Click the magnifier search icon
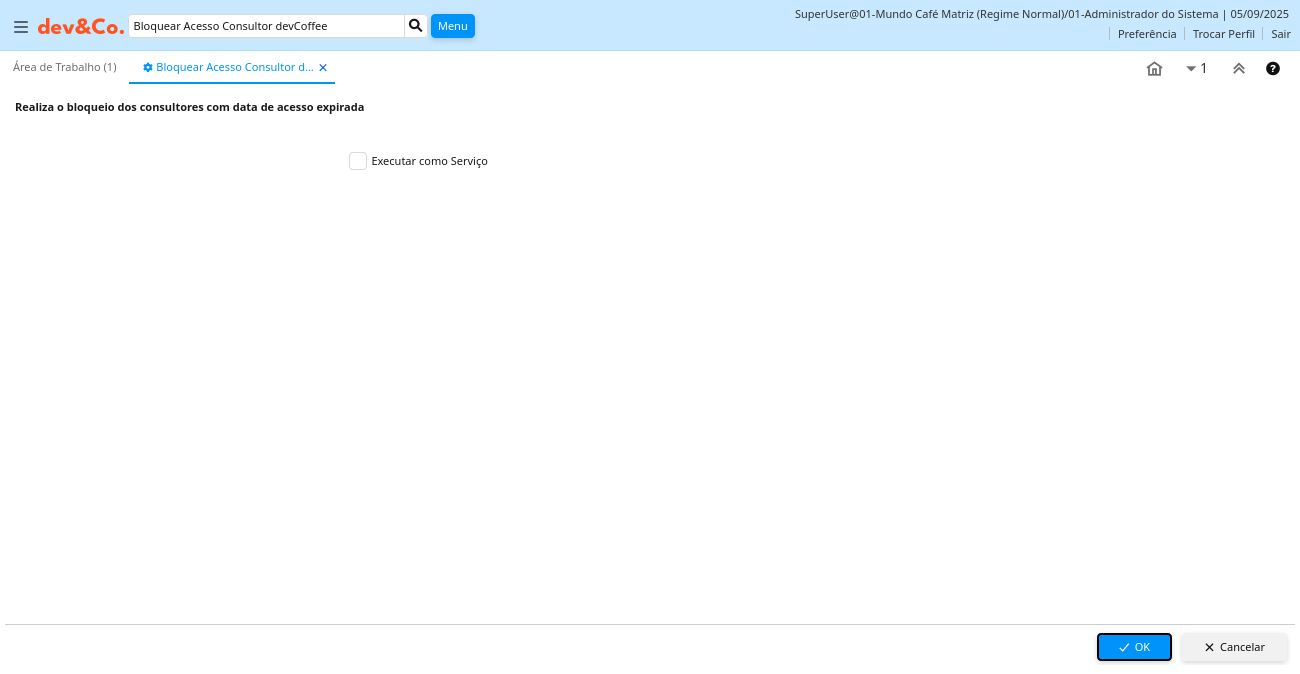 pyautogui.click(x=416, y=26)
